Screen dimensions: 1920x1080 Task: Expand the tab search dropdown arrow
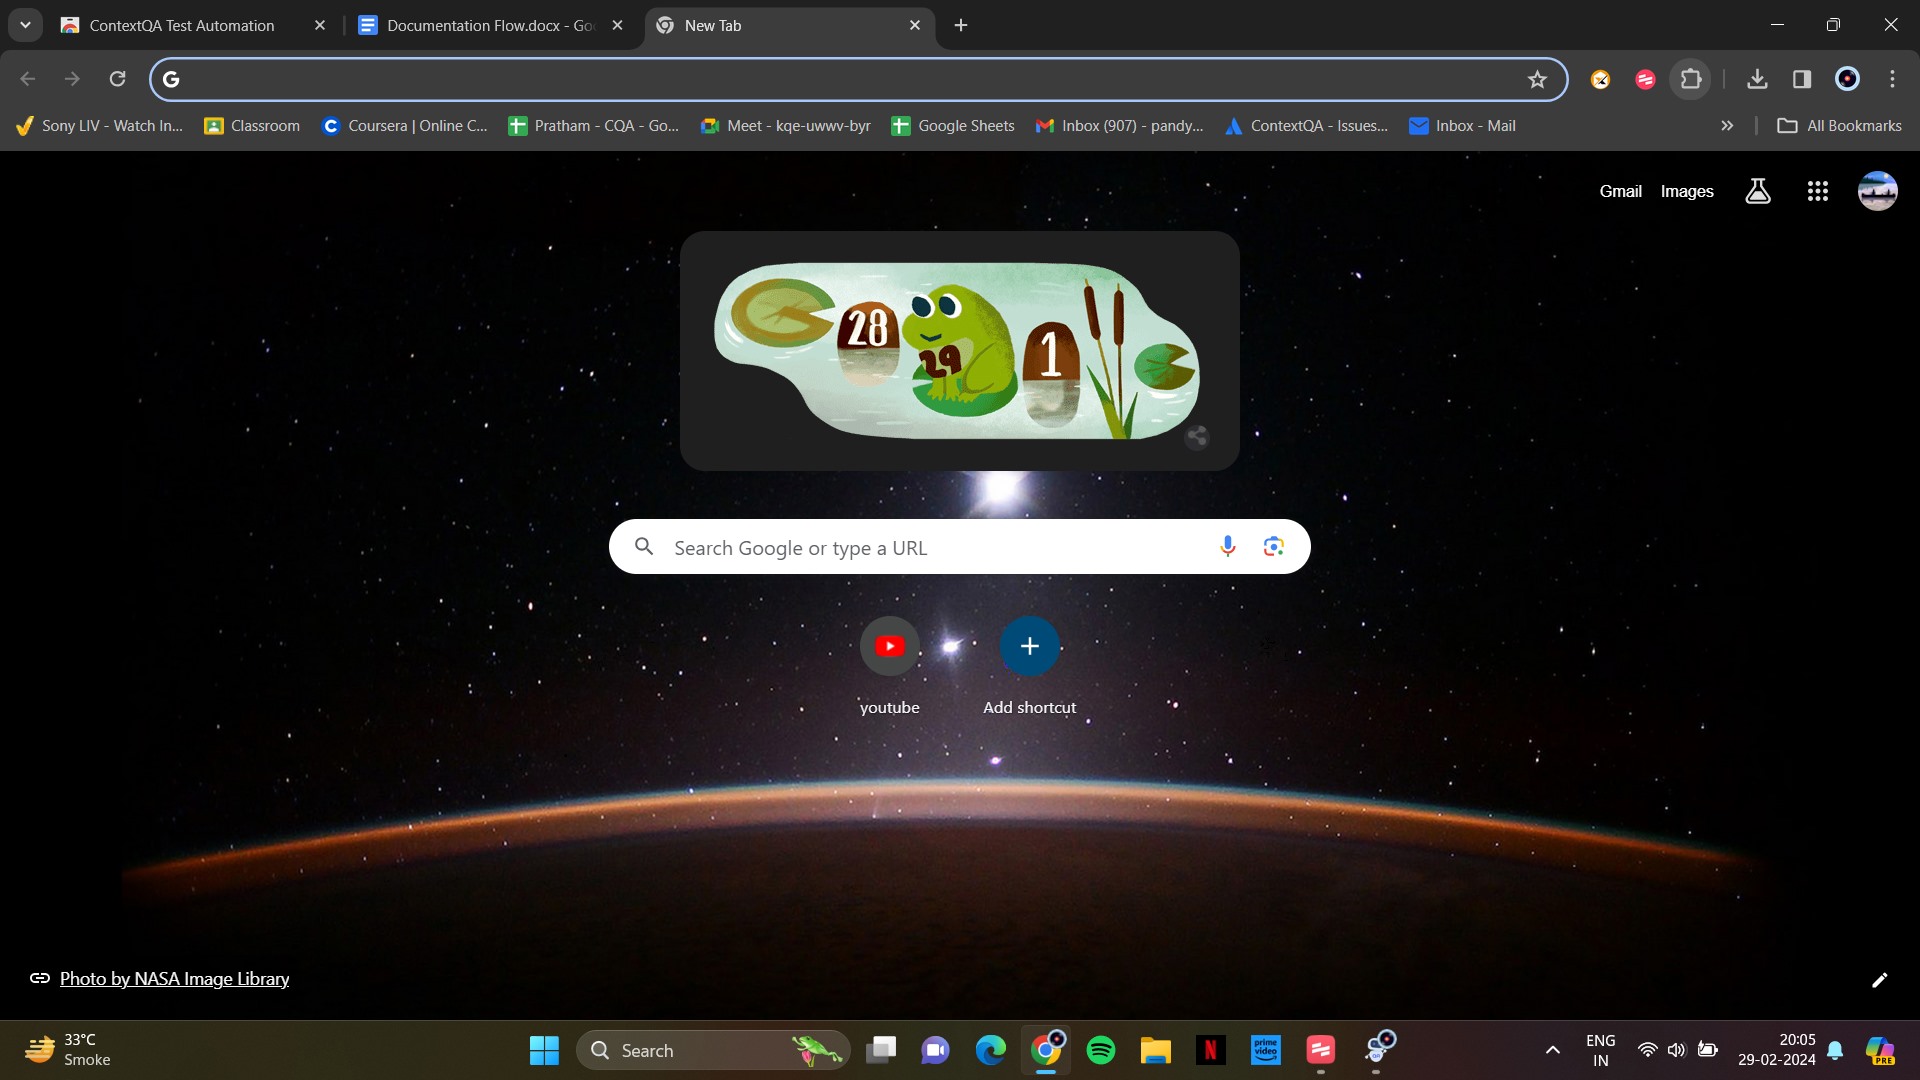[x=25, y=25]
